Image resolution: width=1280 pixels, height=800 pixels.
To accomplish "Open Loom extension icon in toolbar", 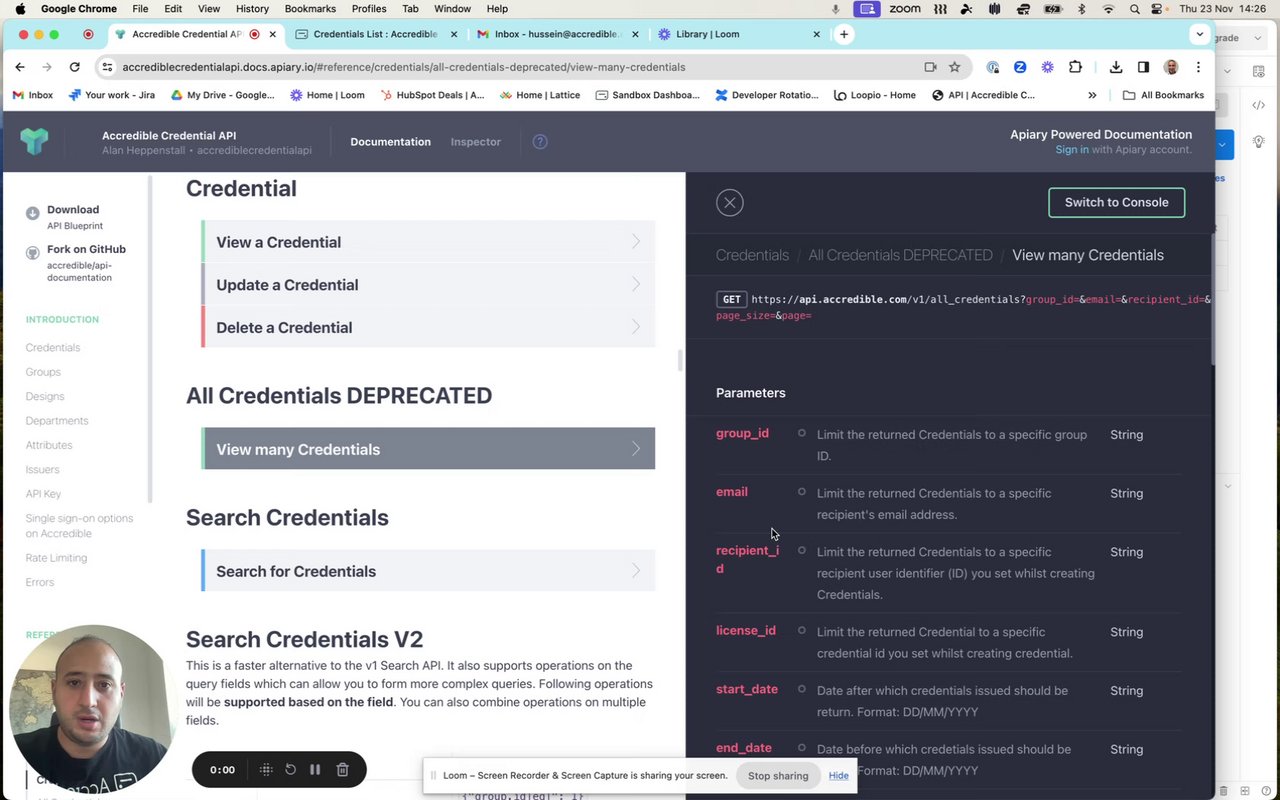I will 1047,67.
